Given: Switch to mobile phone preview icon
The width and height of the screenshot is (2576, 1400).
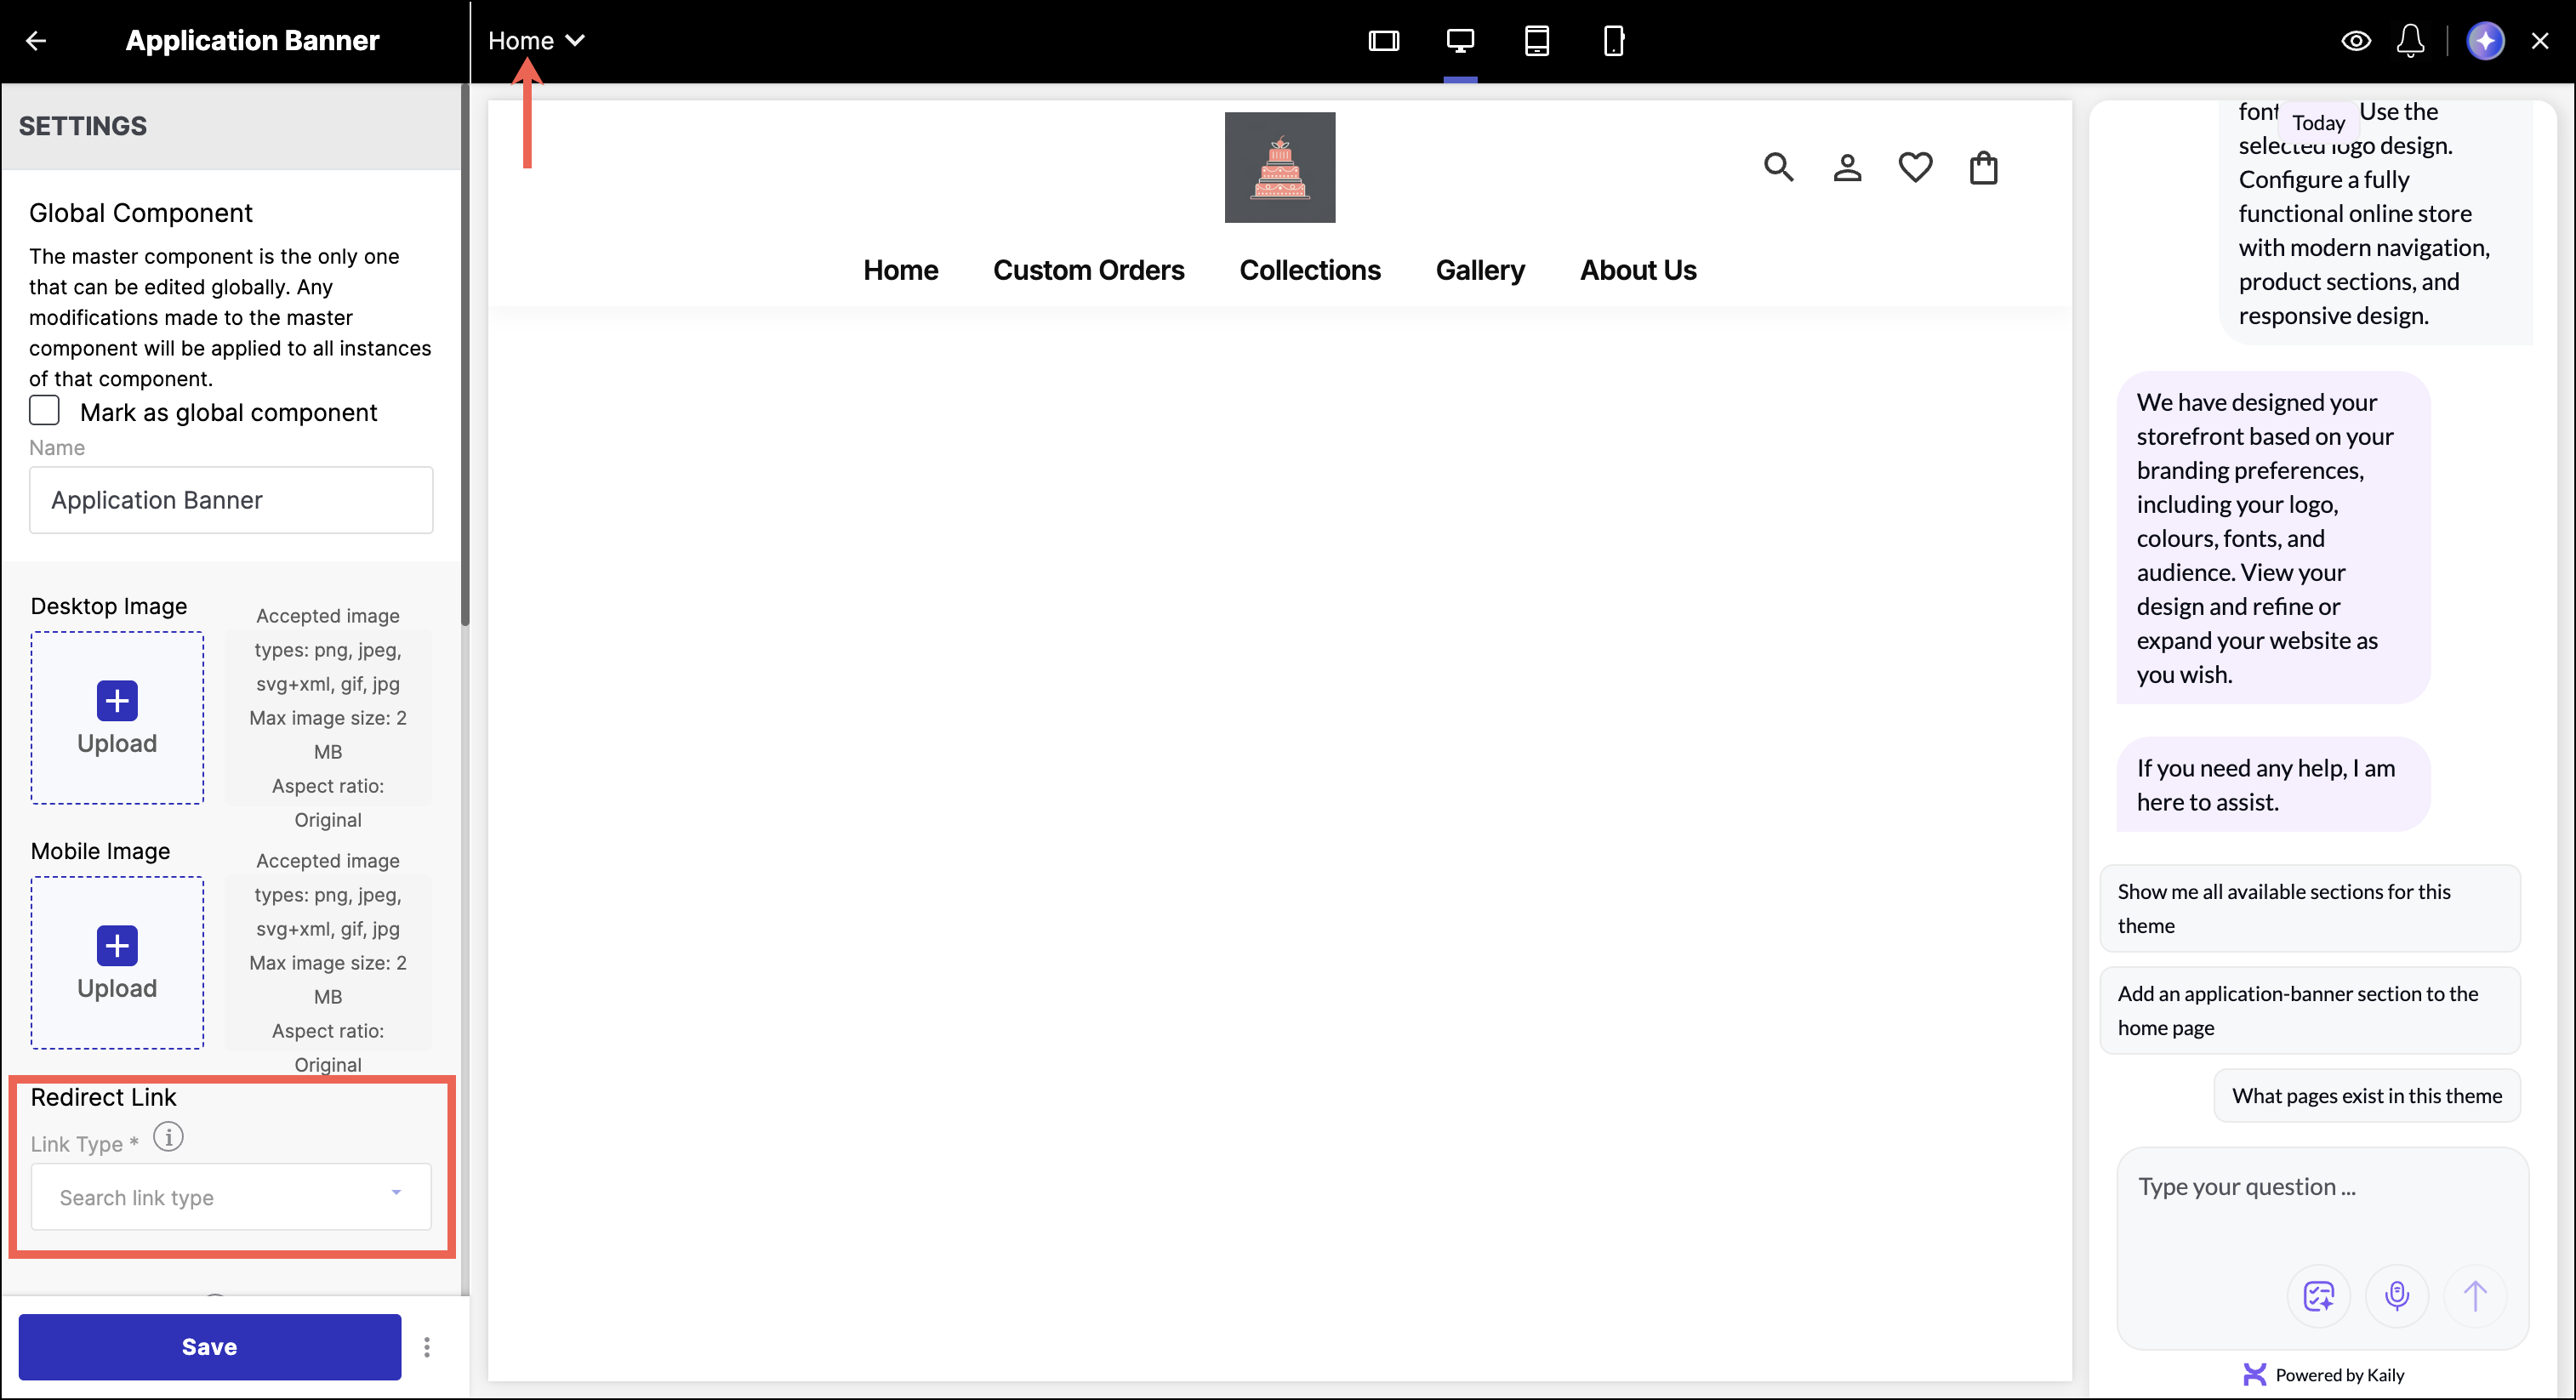Looking at the screenshot, I should click(1613, 41).
